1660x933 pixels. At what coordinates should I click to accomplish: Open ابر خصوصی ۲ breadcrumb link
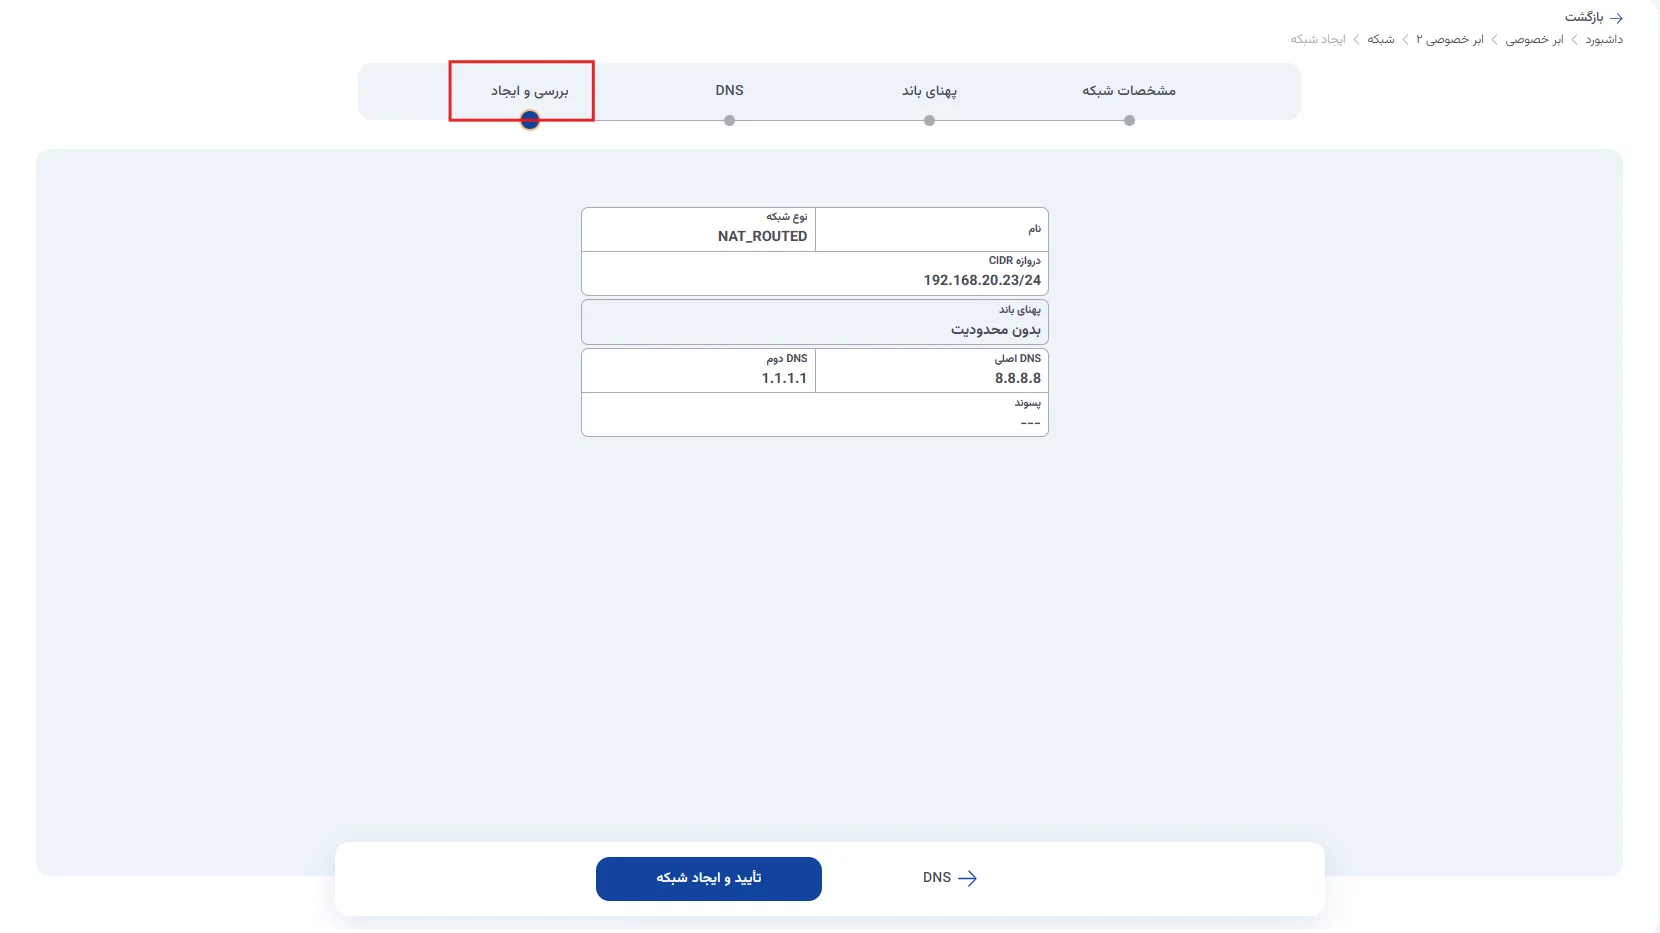[x=1450, y=40]
